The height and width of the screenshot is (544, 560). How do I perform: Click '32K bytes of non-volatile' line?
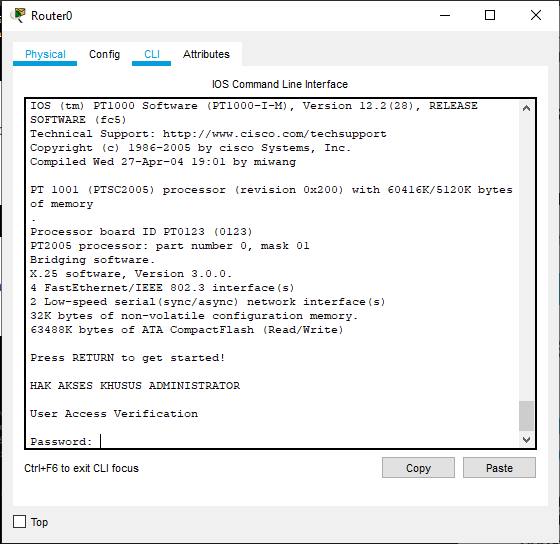point(194,316)
